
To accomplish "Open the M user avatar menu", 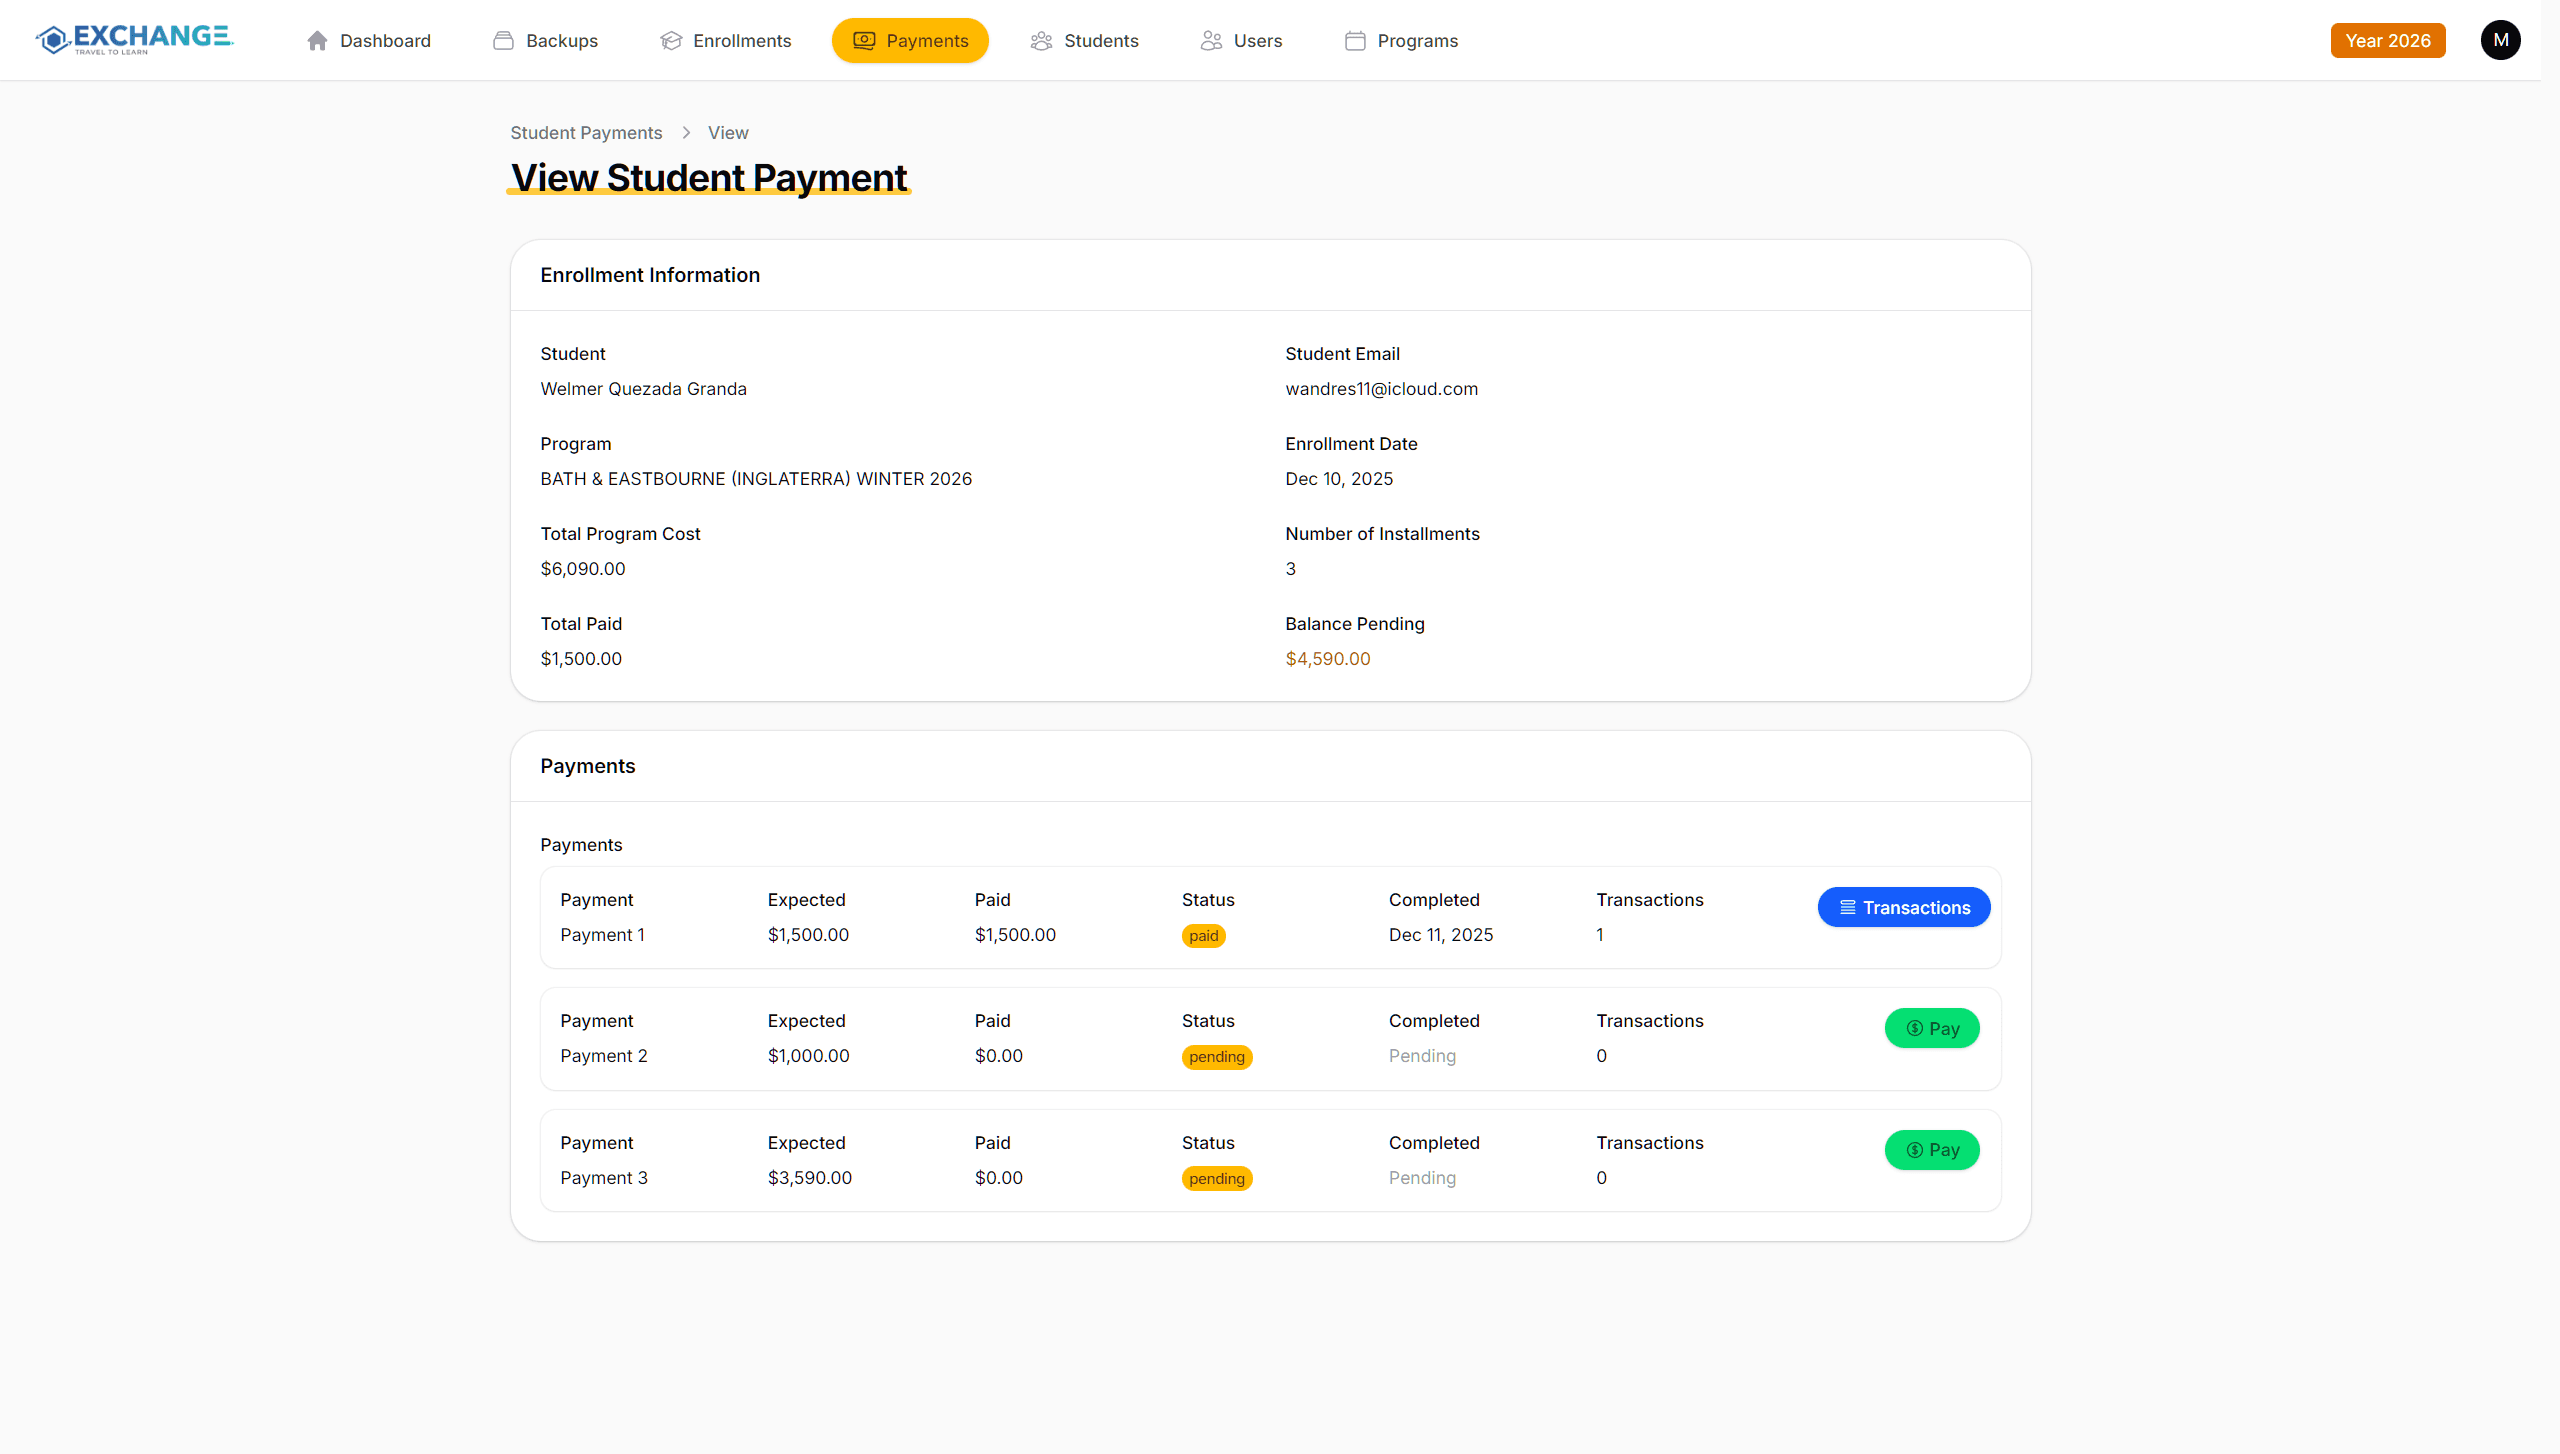I will (2500, 40).
